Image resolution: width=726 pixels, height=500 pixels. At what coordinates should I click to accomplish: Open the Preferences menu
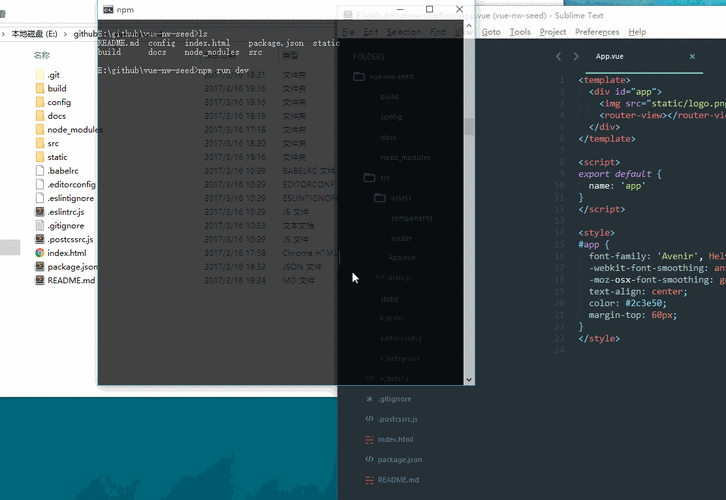coord(597,32)
